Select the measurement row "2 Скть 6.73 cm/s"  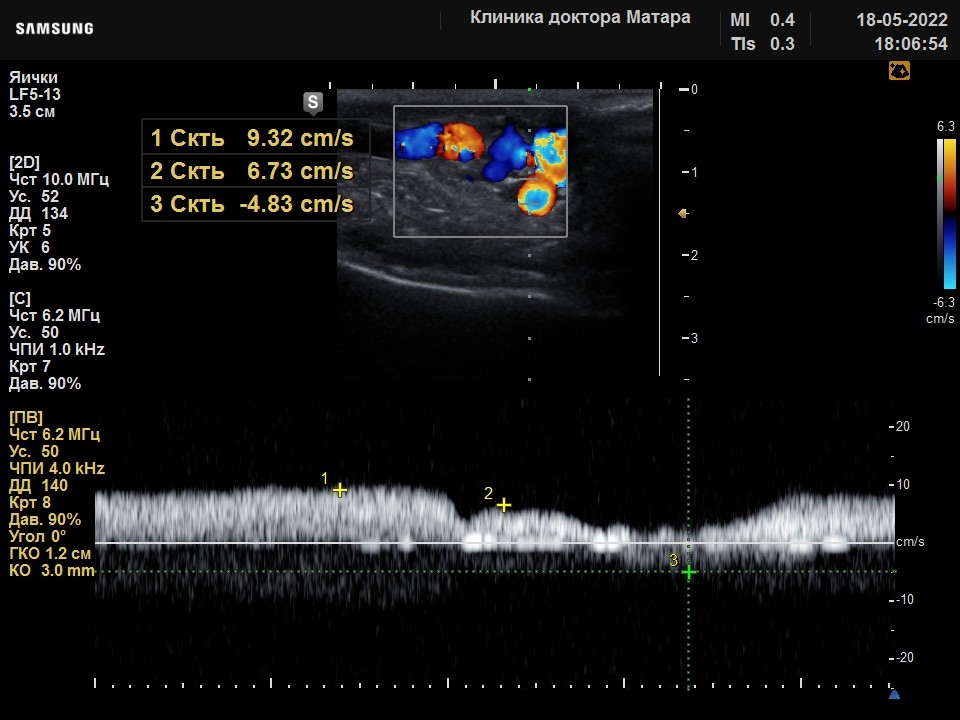click(x=255, y=171)
